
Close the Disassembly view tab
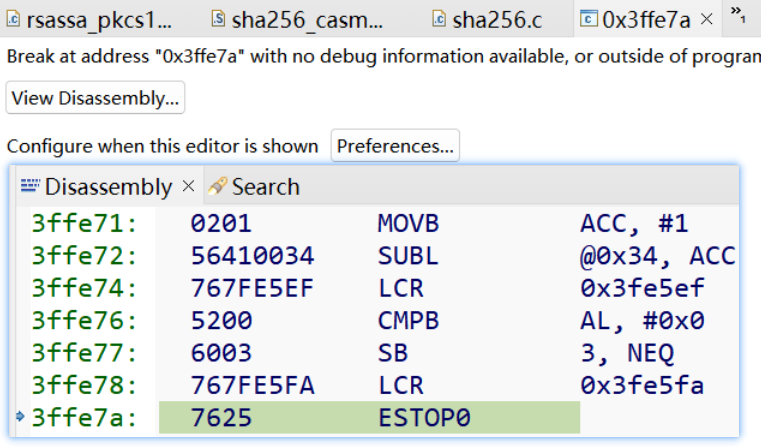[x=187, y=187]
